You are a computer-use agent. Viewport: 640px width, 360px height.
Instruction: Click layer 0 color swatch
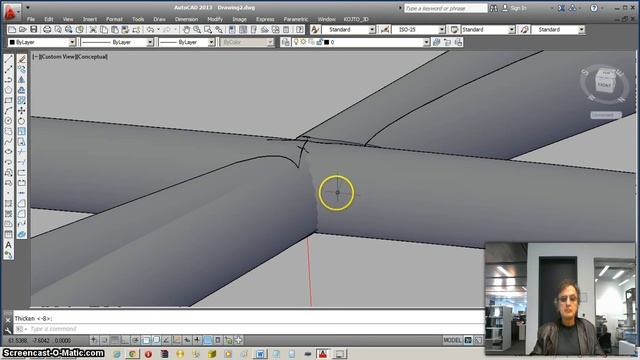[327, 42]
